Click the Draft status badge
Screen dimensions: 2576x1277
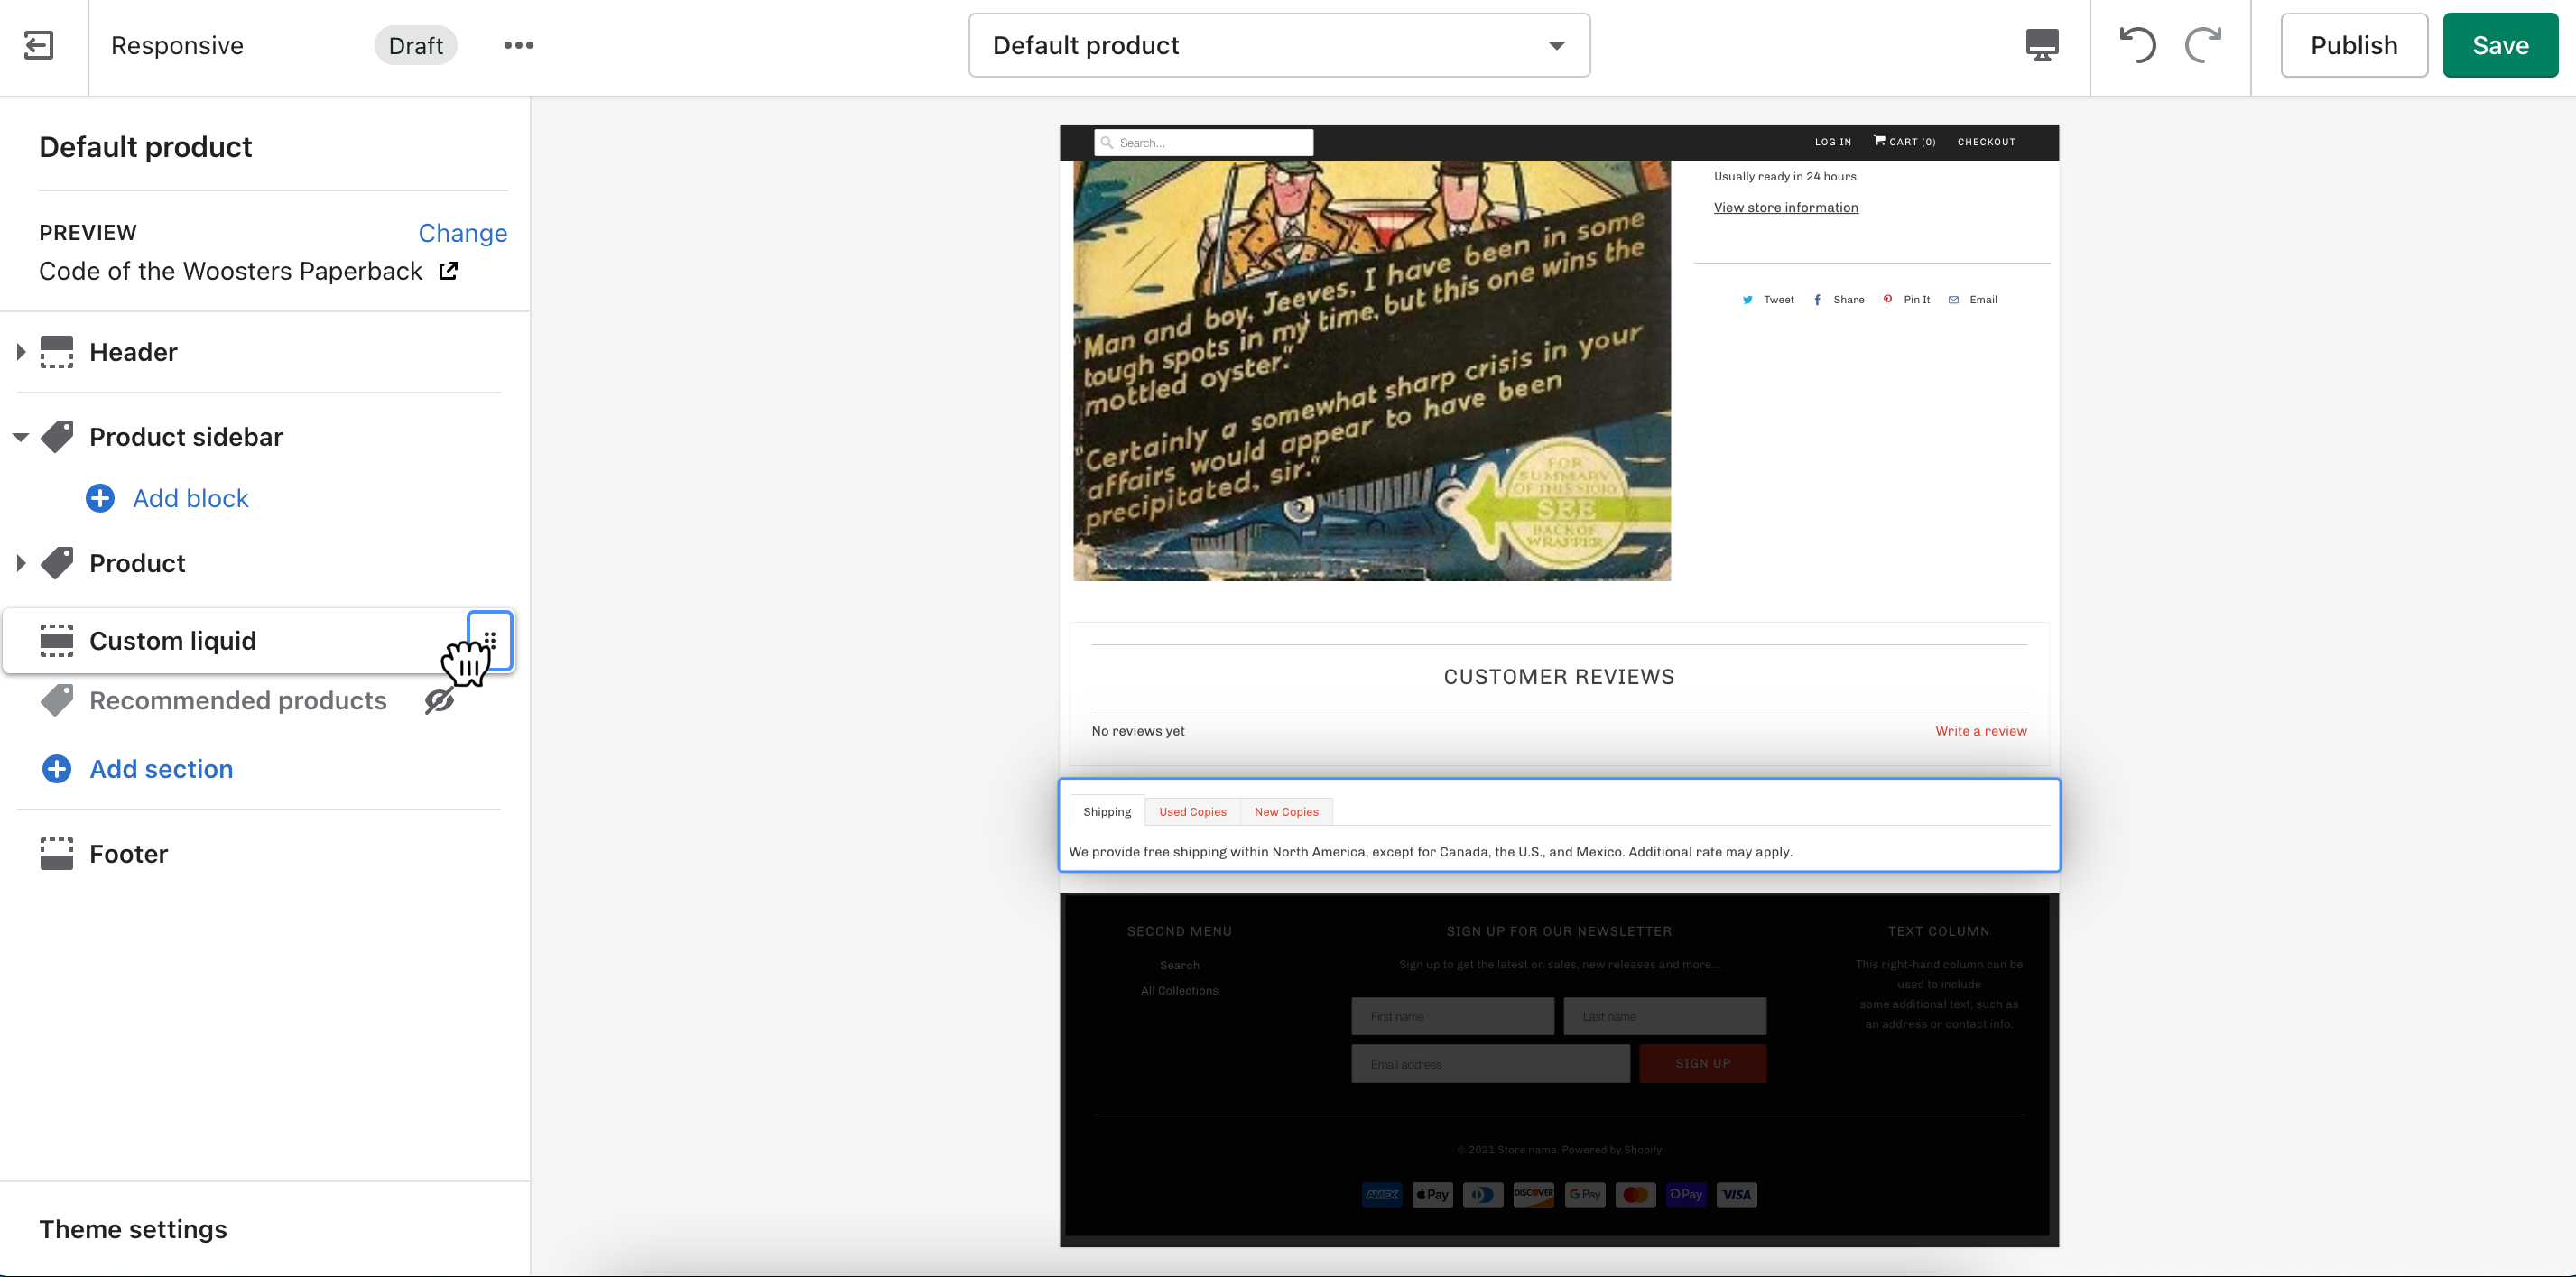415,45
